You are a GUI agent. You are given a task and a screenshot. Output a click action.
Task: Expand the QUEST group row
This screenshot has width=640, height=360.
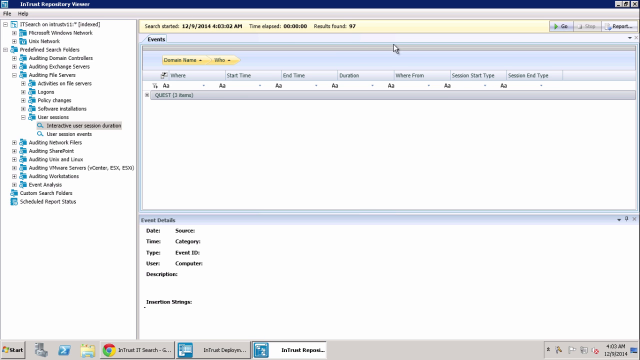tap(147, 95)
